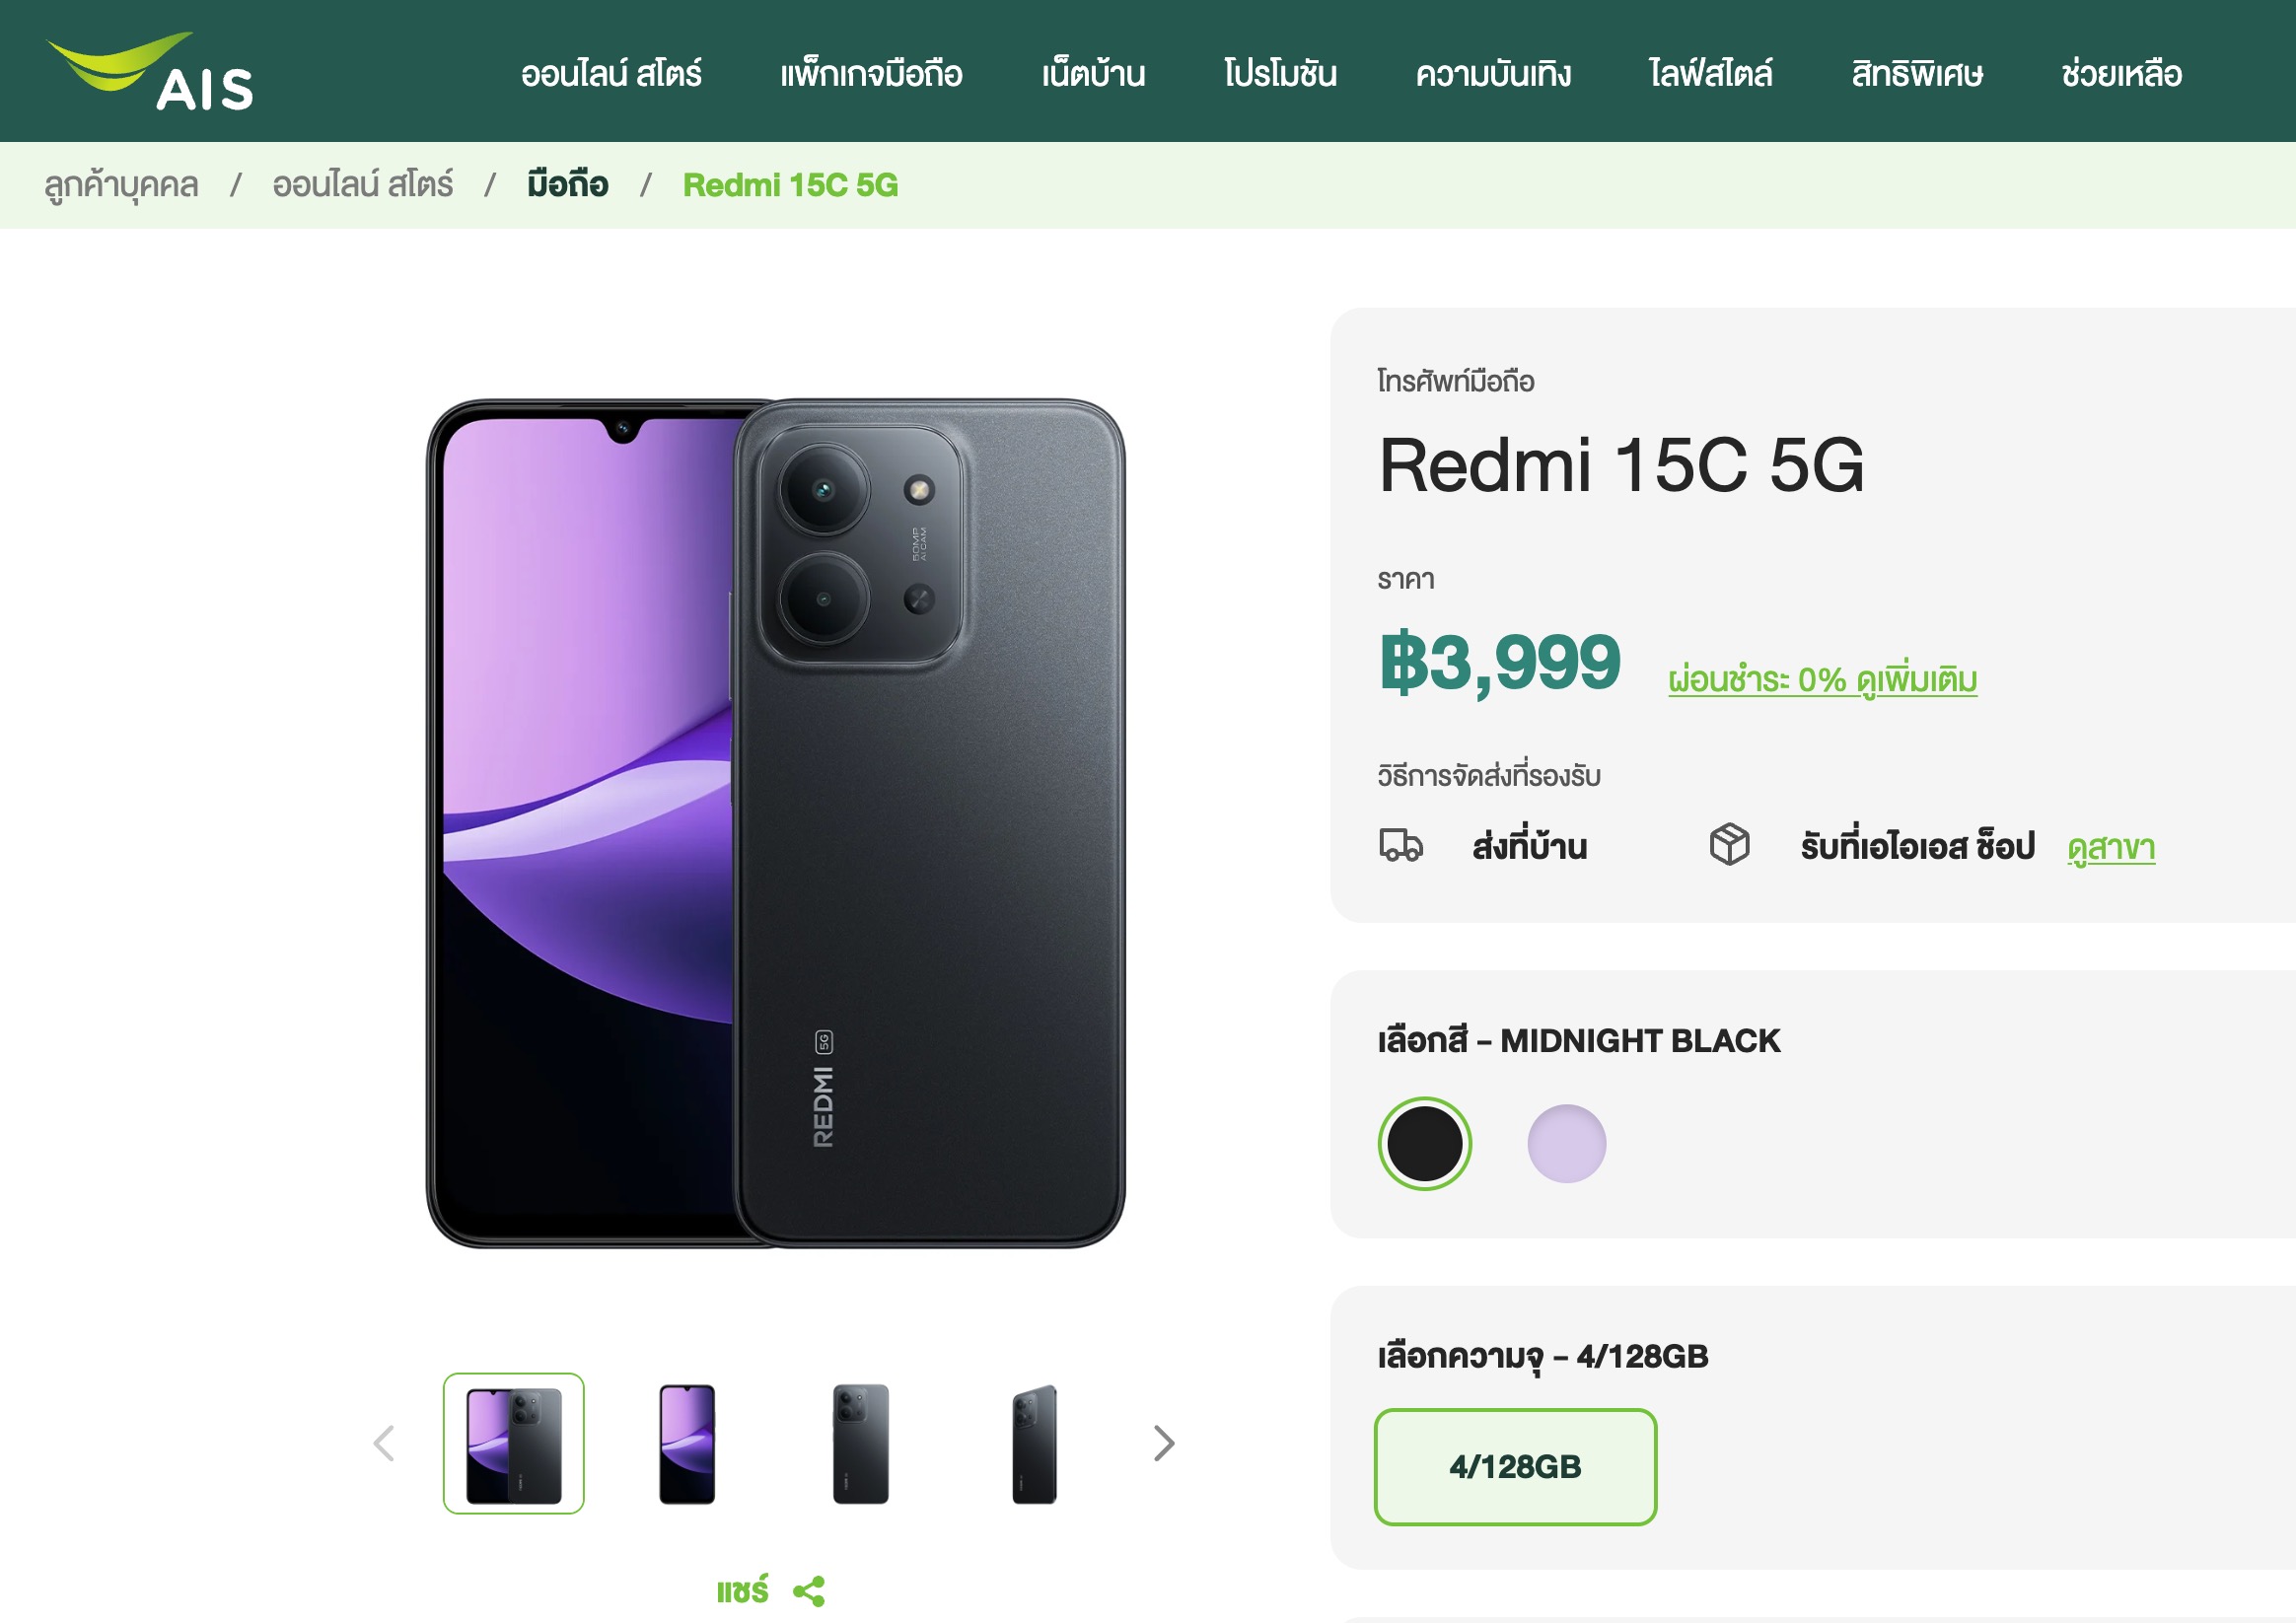View the angled side phone thumbnail
2296x1623 pixels.
(1034, 1443)
